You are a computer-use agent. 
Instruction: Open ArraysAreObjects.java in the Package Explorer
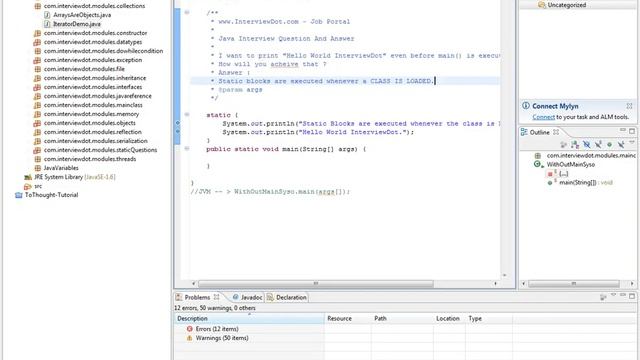coord(82,15)
